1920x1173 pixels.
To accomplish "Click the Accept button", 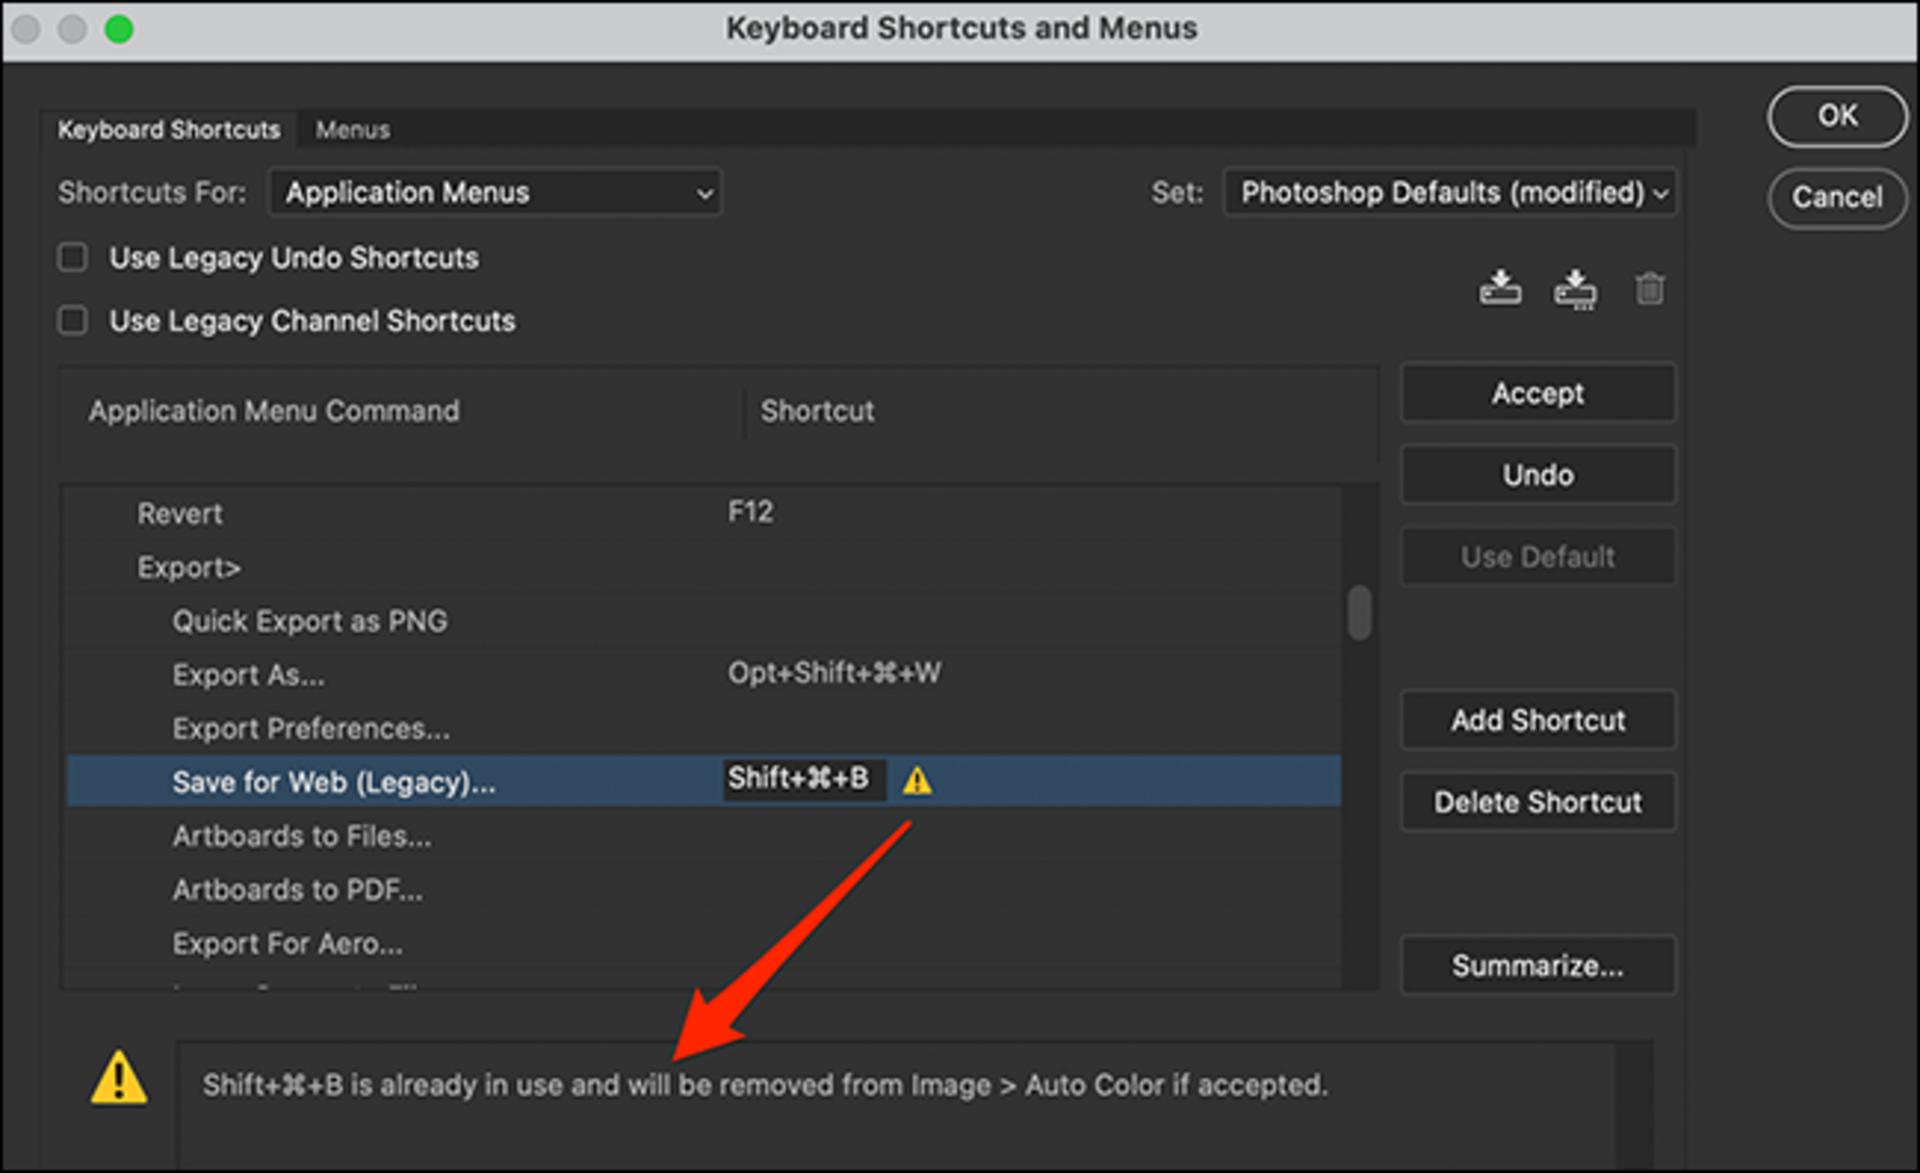I will point(1538,393).
